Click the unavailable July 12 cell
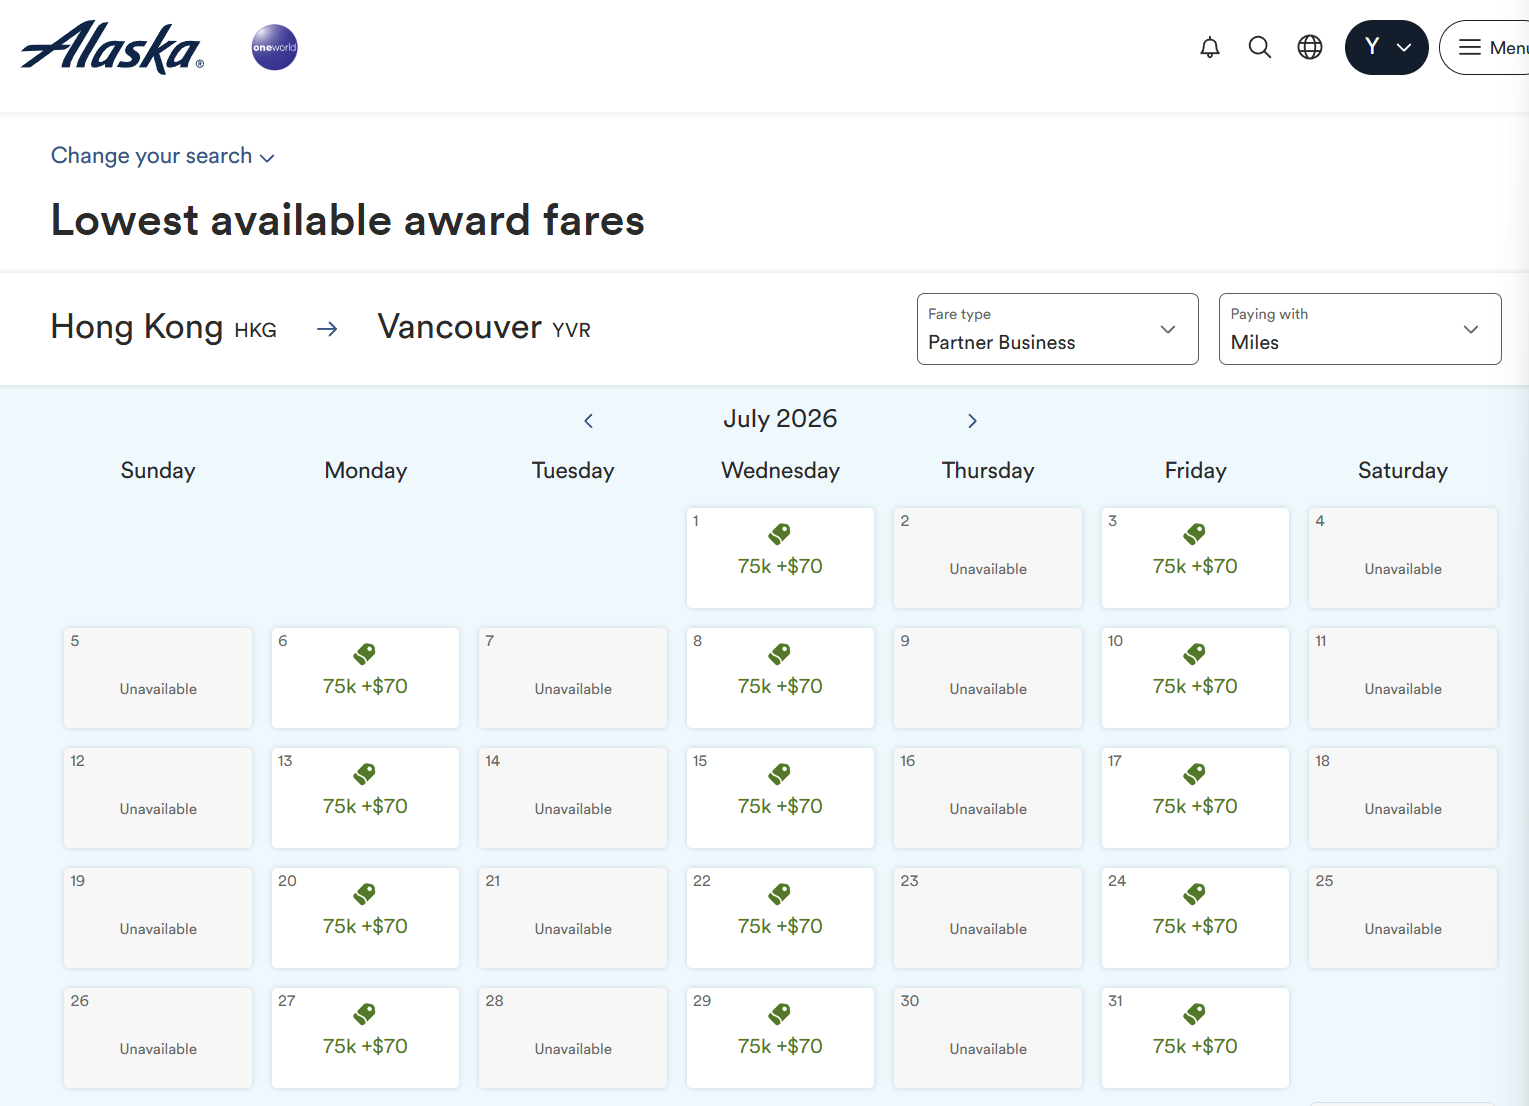1529x1106 pixels. point(158,798)
